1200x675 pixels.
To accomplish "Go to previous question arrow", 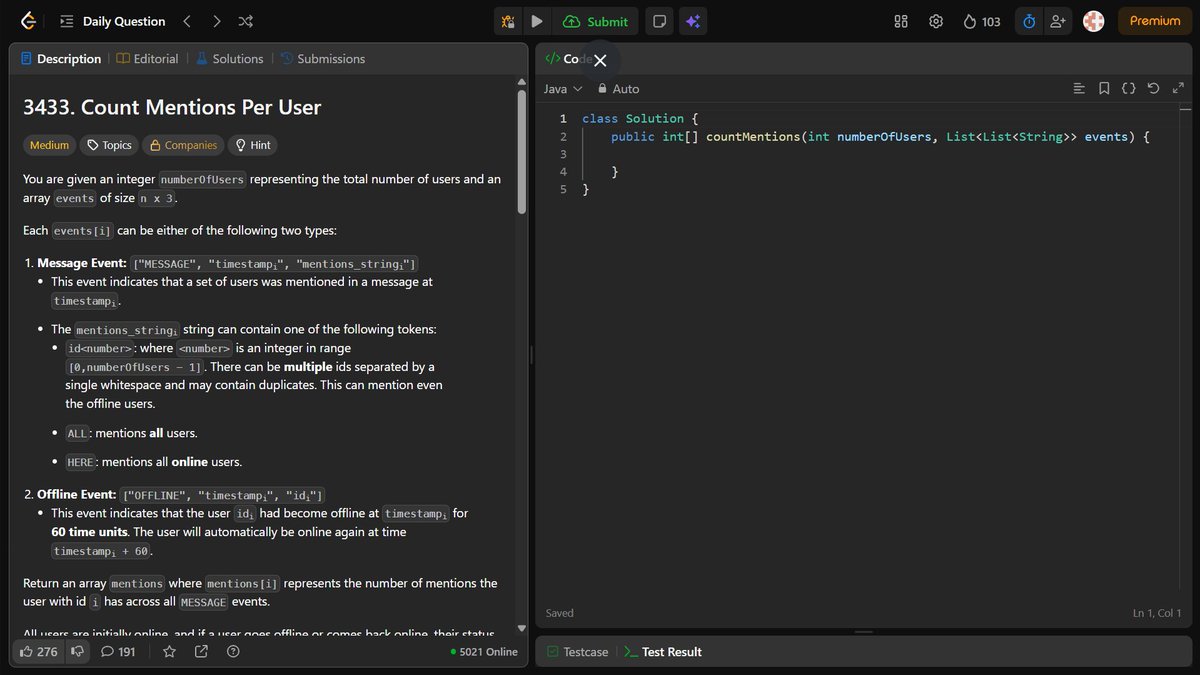I will tap(187, 21).
